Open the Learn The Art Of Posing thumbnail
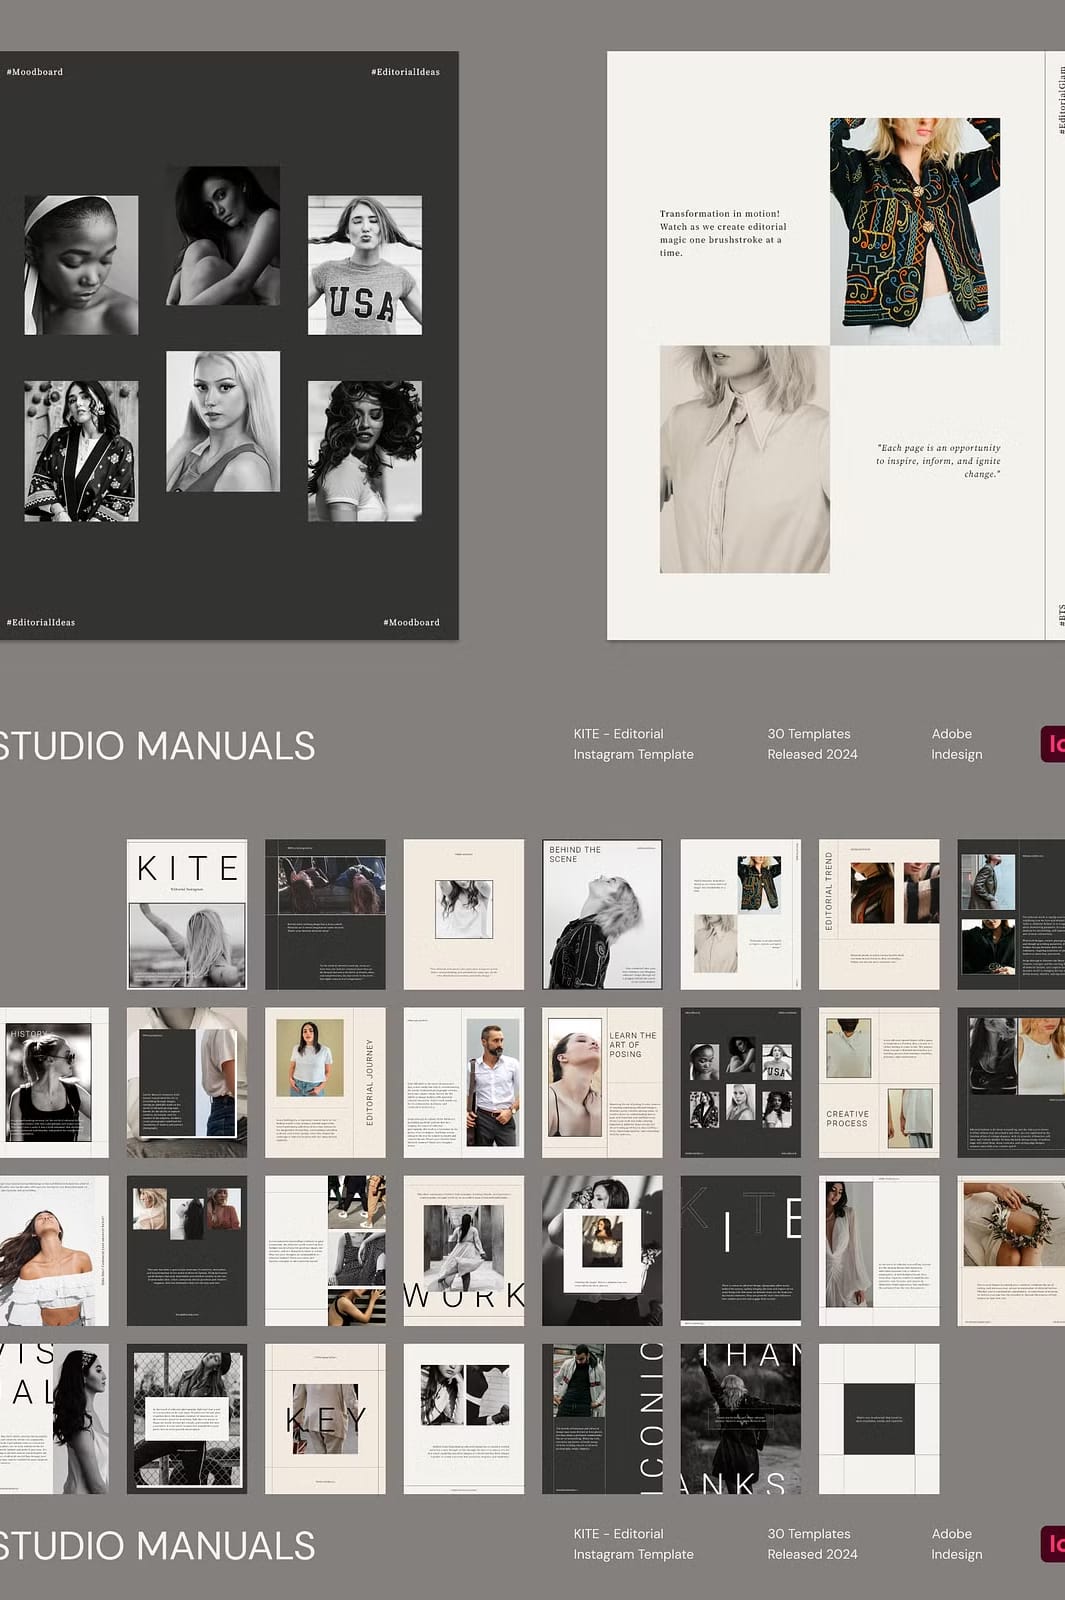This screenshot has width=1065, height=1600. [x=602, y=1082]
